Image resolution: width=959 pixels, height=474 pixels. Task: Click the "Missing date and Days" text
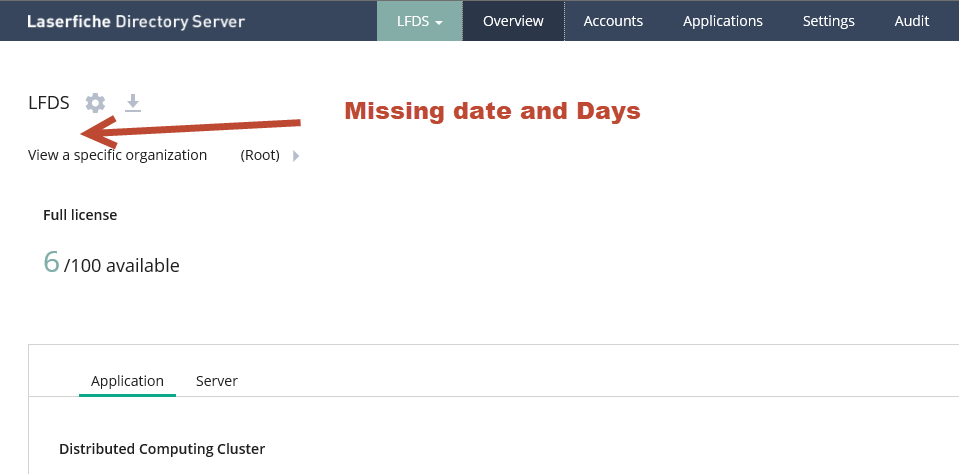pyautogui.click(x=492, y=111)
